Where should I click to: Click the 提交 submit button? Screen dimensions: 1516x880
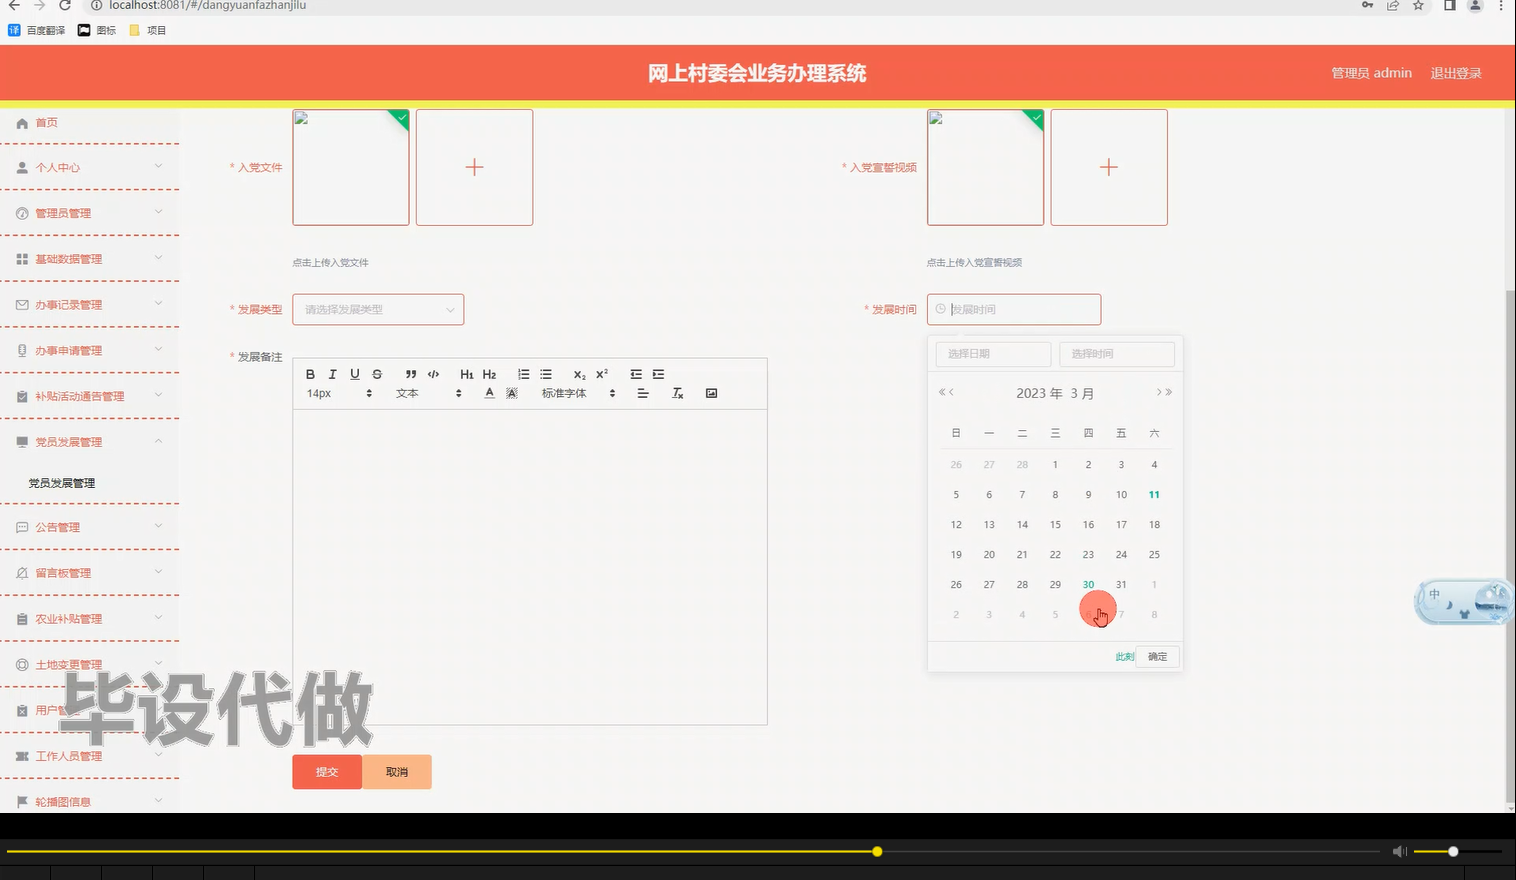tap(326, 771)
